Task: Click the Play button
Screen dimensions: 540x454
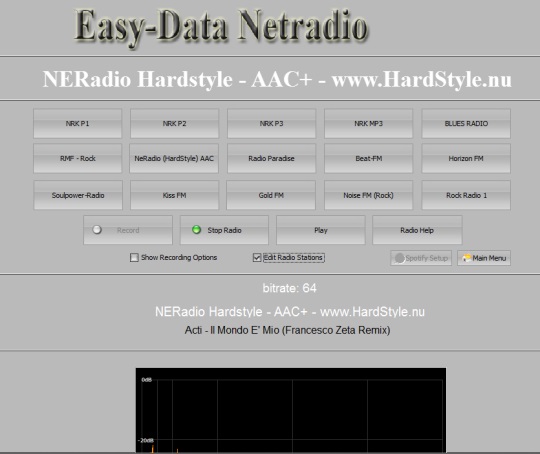Action: [x=321, y=230]
